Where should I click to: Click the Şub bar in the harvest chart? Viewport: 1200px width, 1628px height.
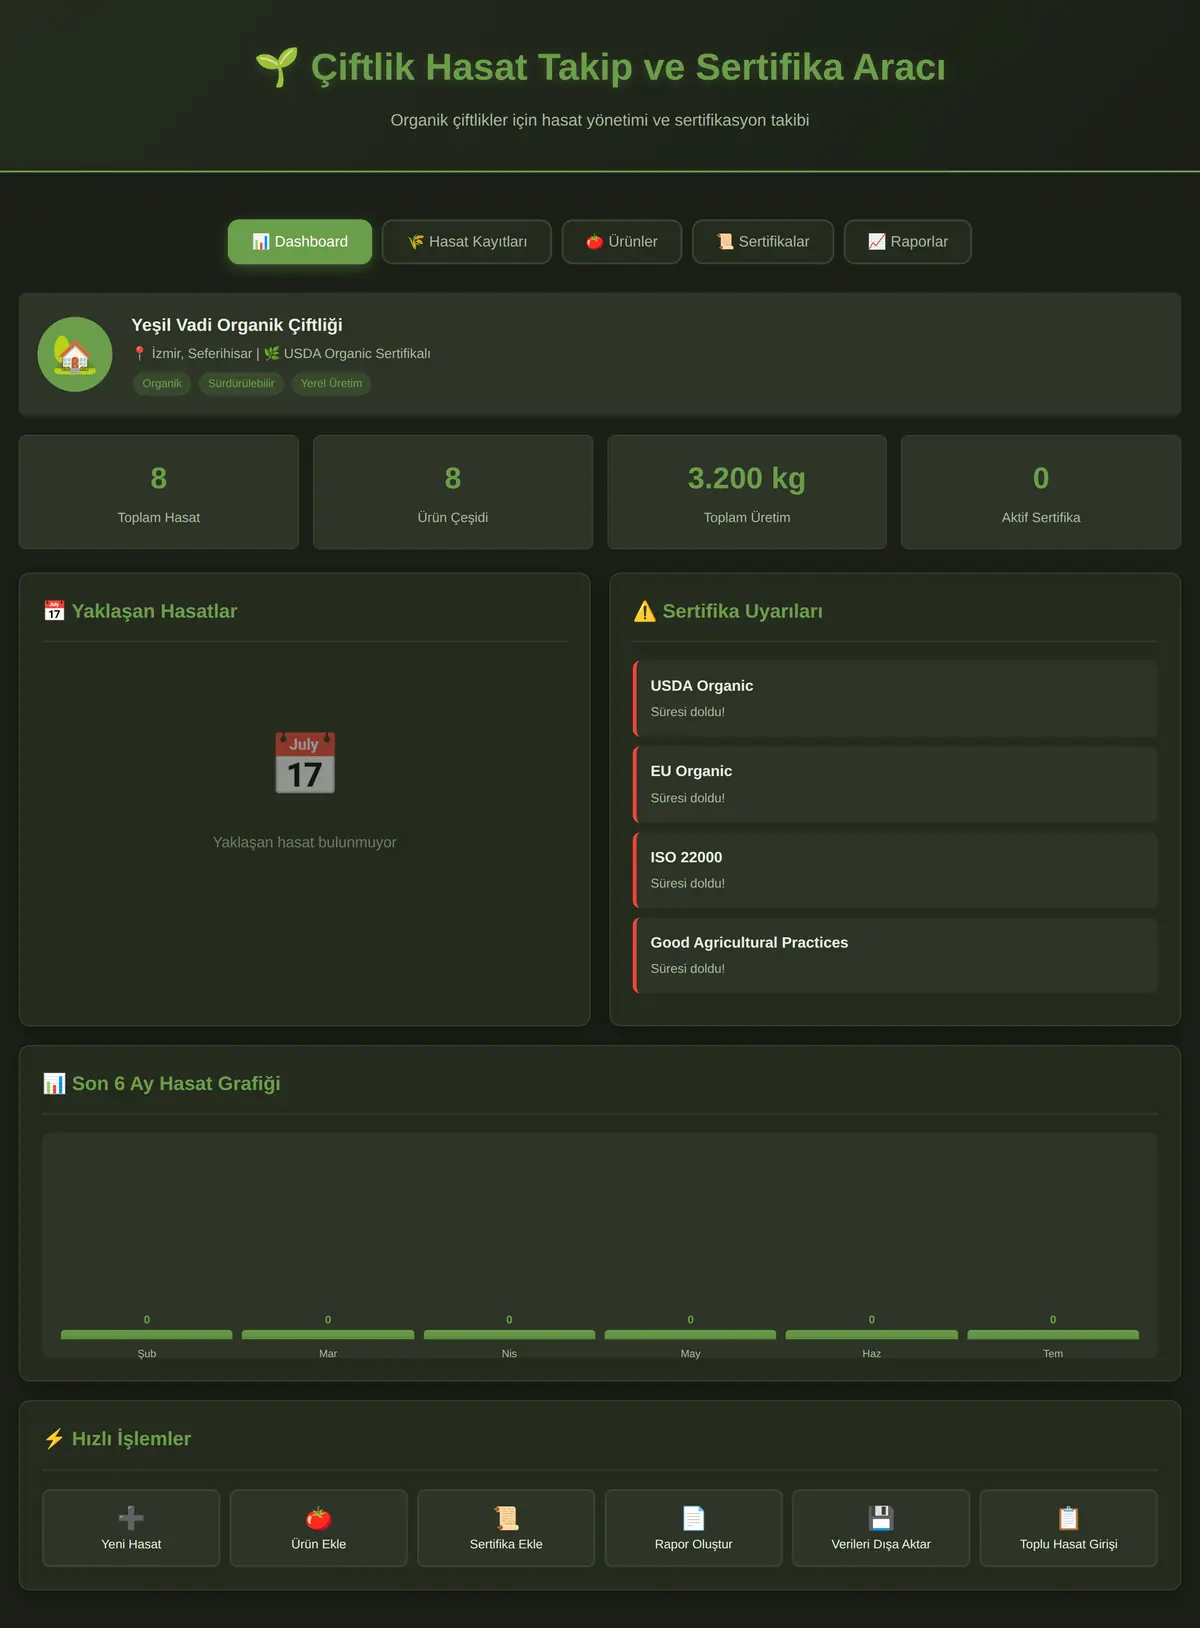[147, 1335]
